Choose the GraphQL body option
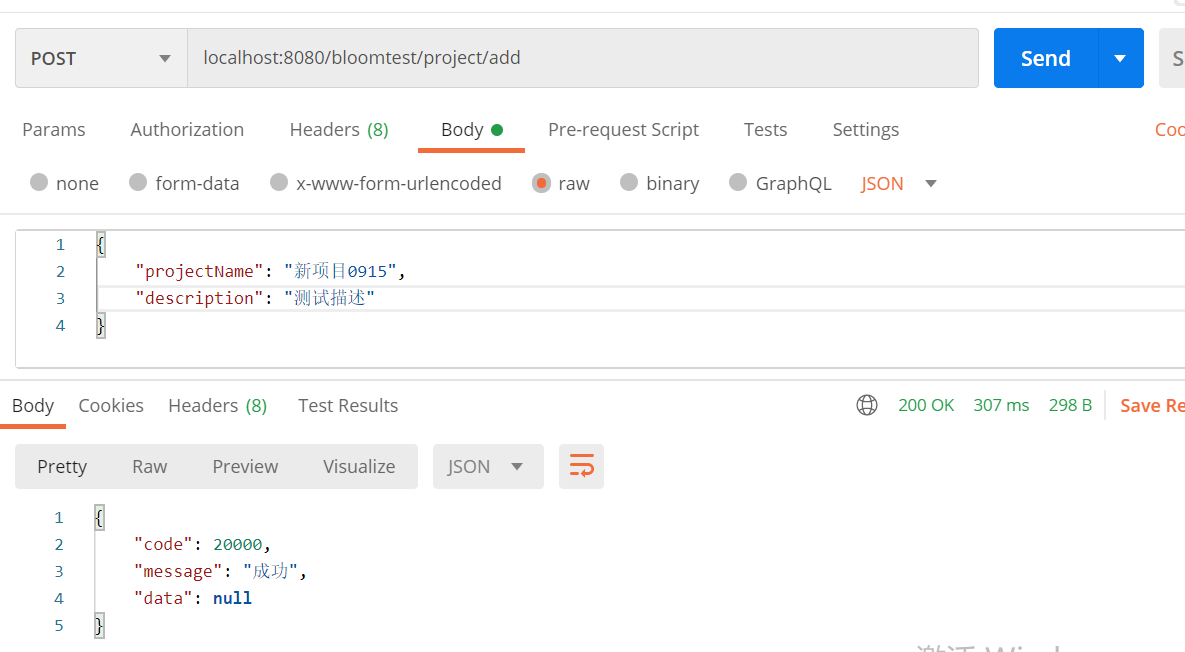Image resolution: width=1185 pixels, height=652 pixels. pos(738,182)
